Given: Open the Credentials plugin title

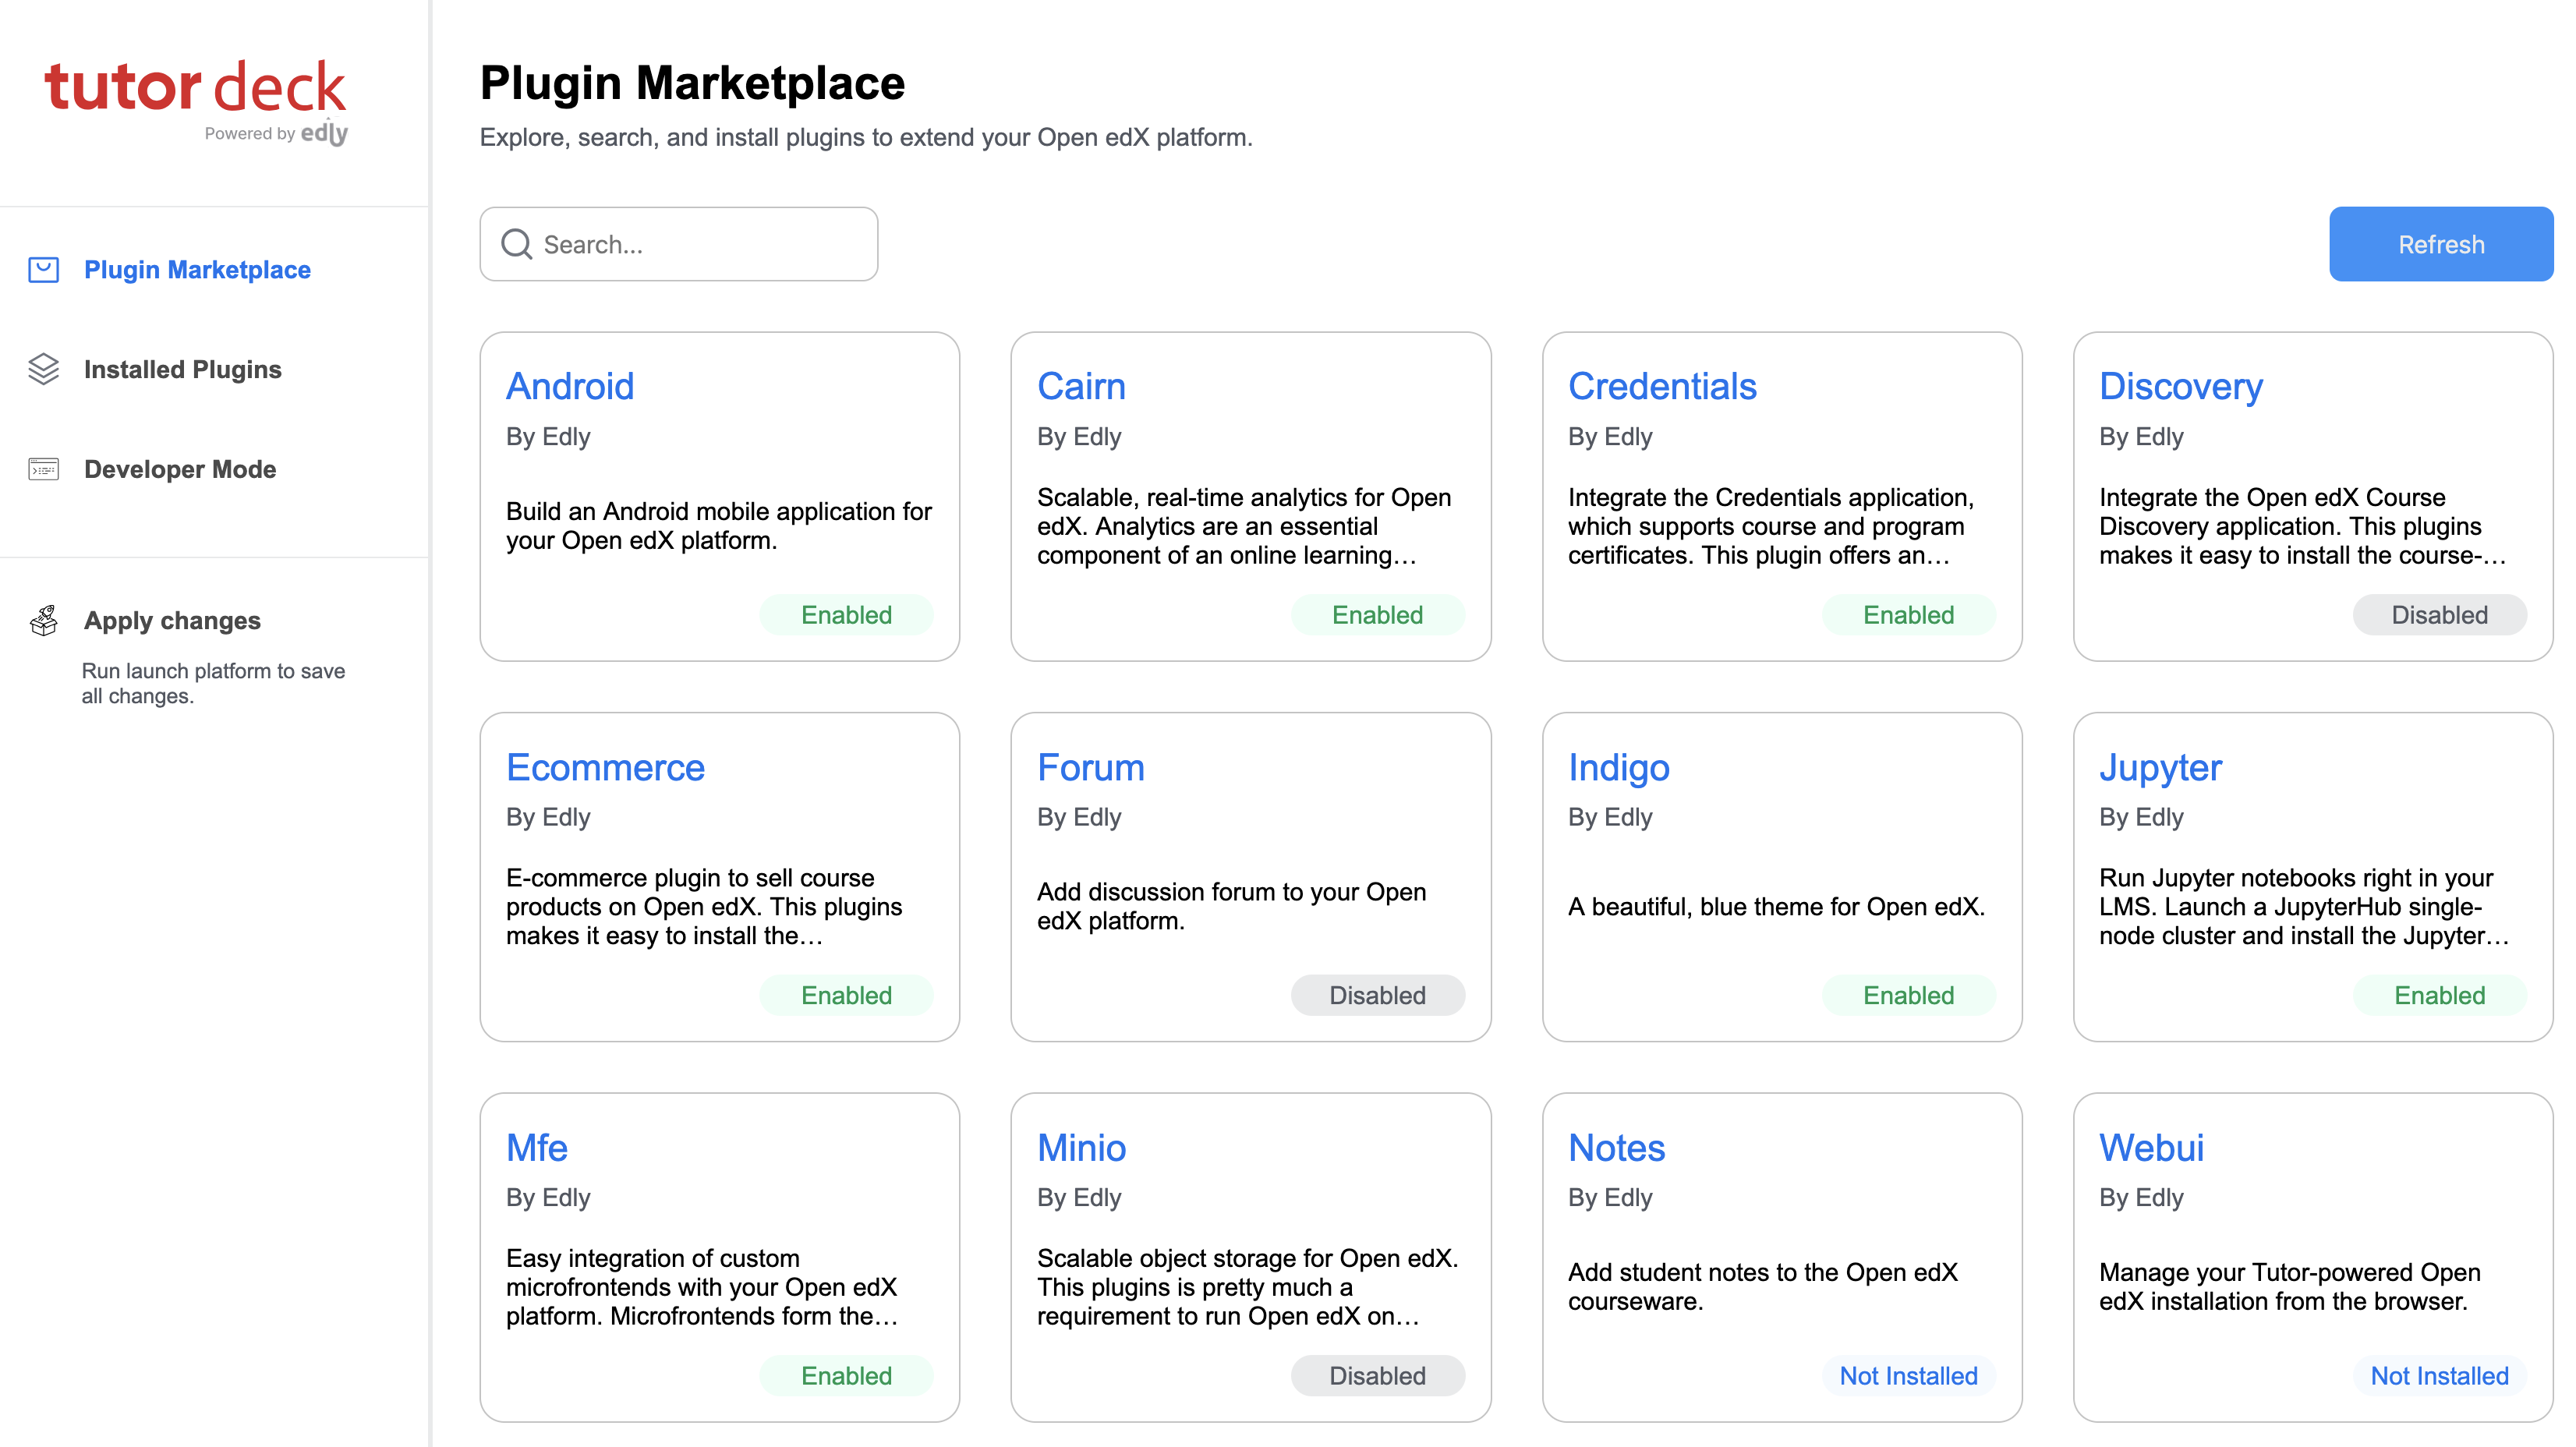Looking at the screenshot, I should (x=1662, y=386).
